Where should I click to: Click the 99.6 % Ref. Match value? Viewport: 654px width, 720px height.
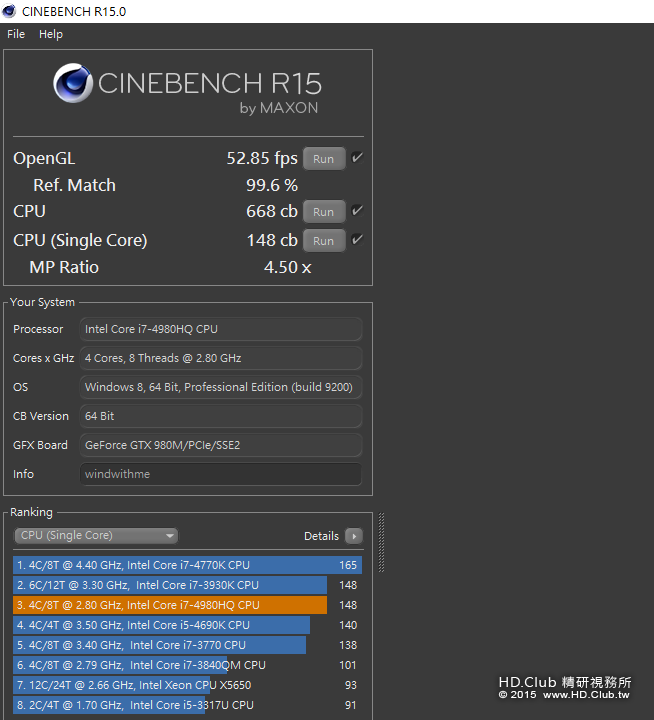(x=272, y=185)
